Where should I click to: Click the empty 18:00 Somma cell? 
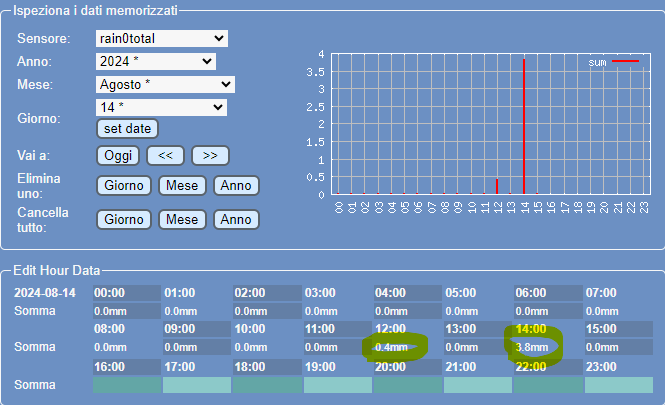coord(267,385)
